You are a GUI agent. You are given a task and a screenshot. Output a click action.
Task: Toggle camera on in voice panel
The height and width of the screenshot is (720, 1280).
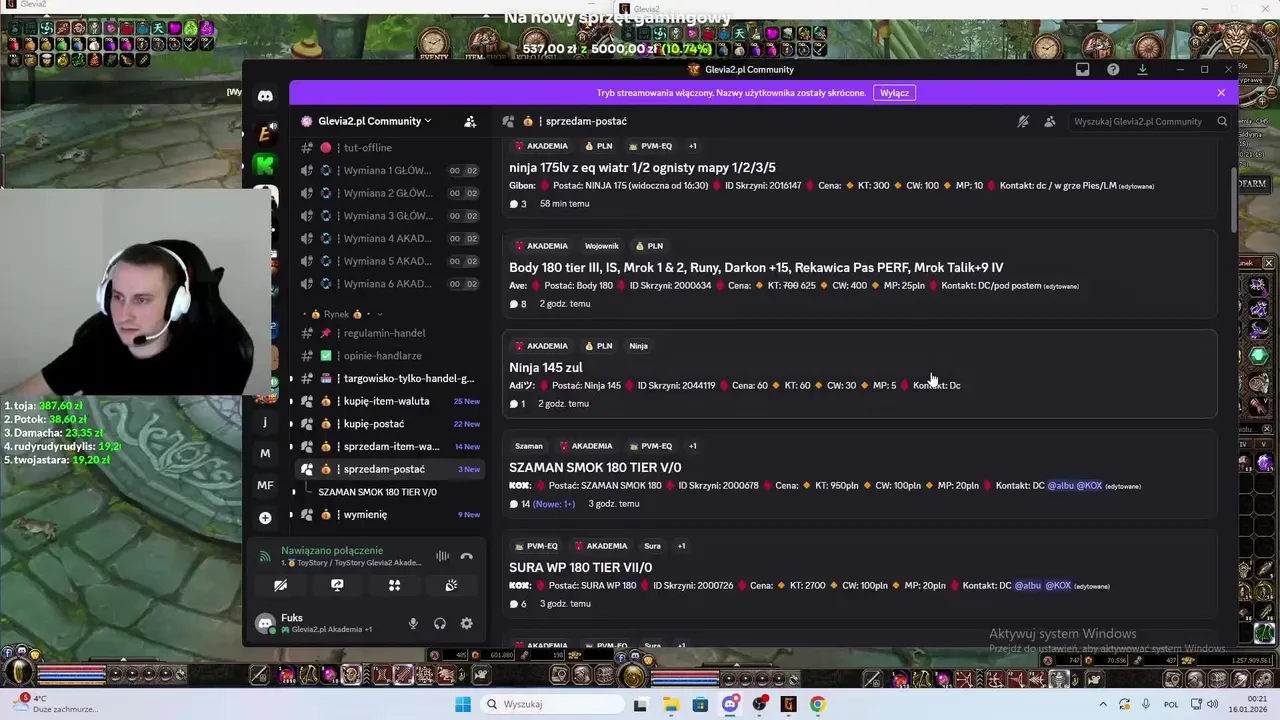tap(280, 586)
